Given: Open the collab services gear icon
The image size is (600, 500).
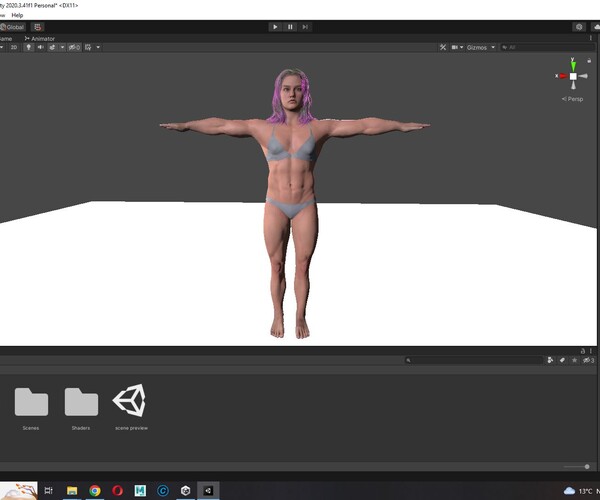Looking at the screenshot, I should coord(579,27).
